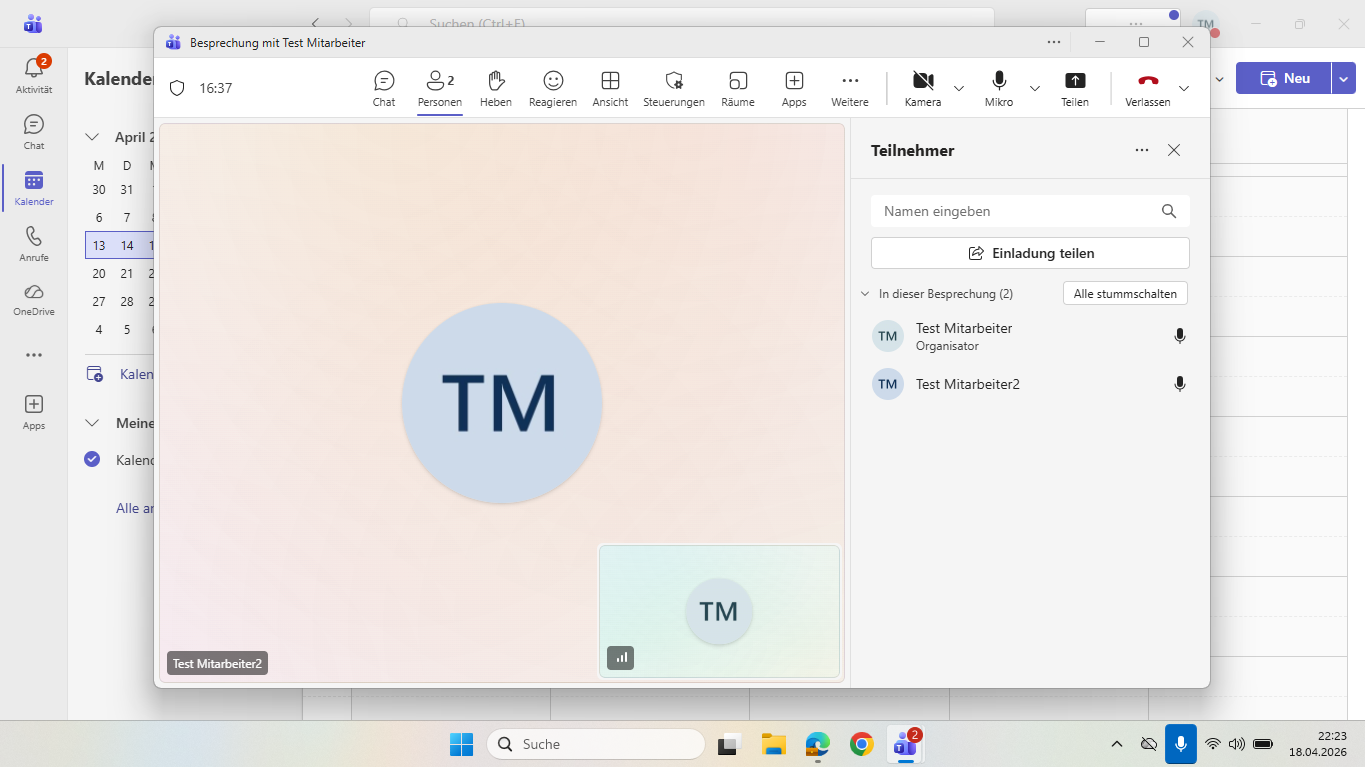Image resolution: width=1365 pixels, height=767 pixels.
Task: Toggle the Mikro microphone mute
Action: click(x=998, y=88)
